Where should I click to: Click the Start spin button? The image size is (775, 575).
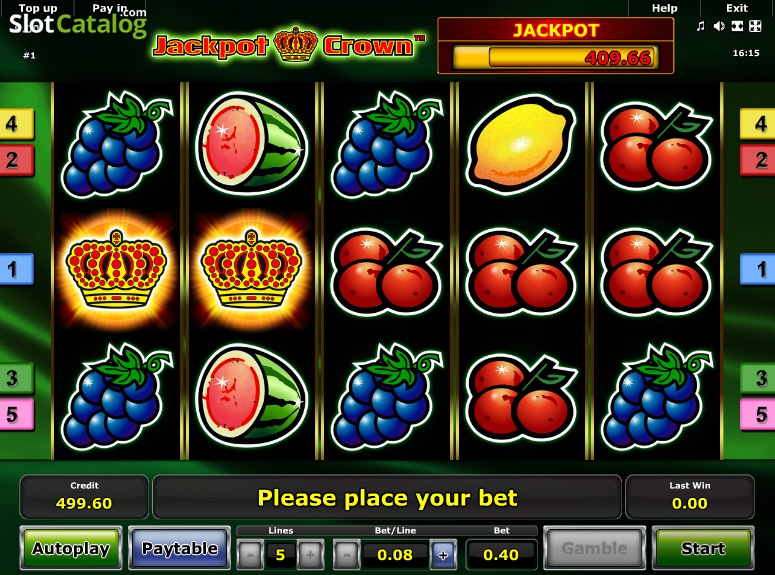703,548
